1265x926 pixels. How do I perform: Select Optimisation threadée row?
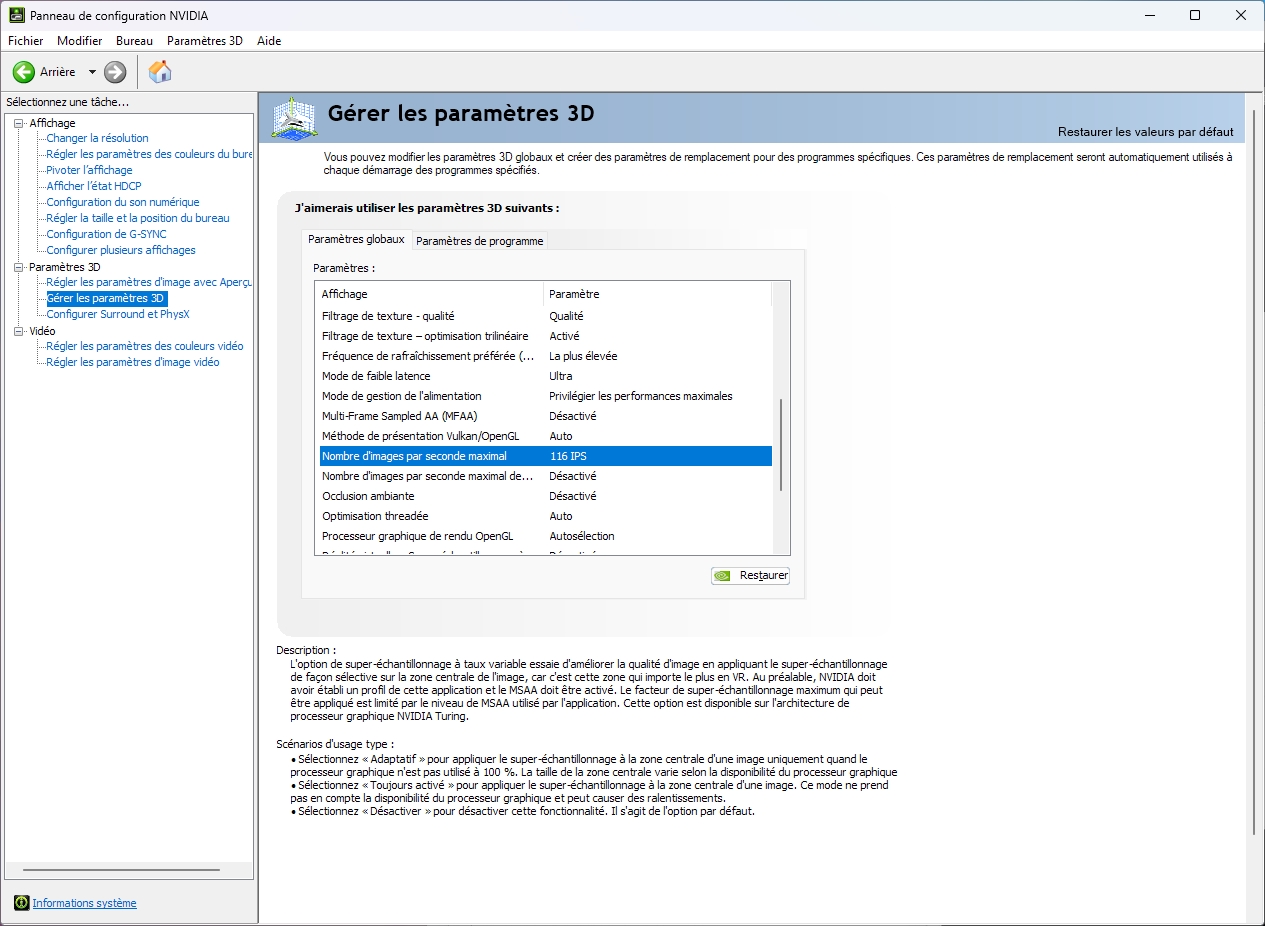click(545, 516)
